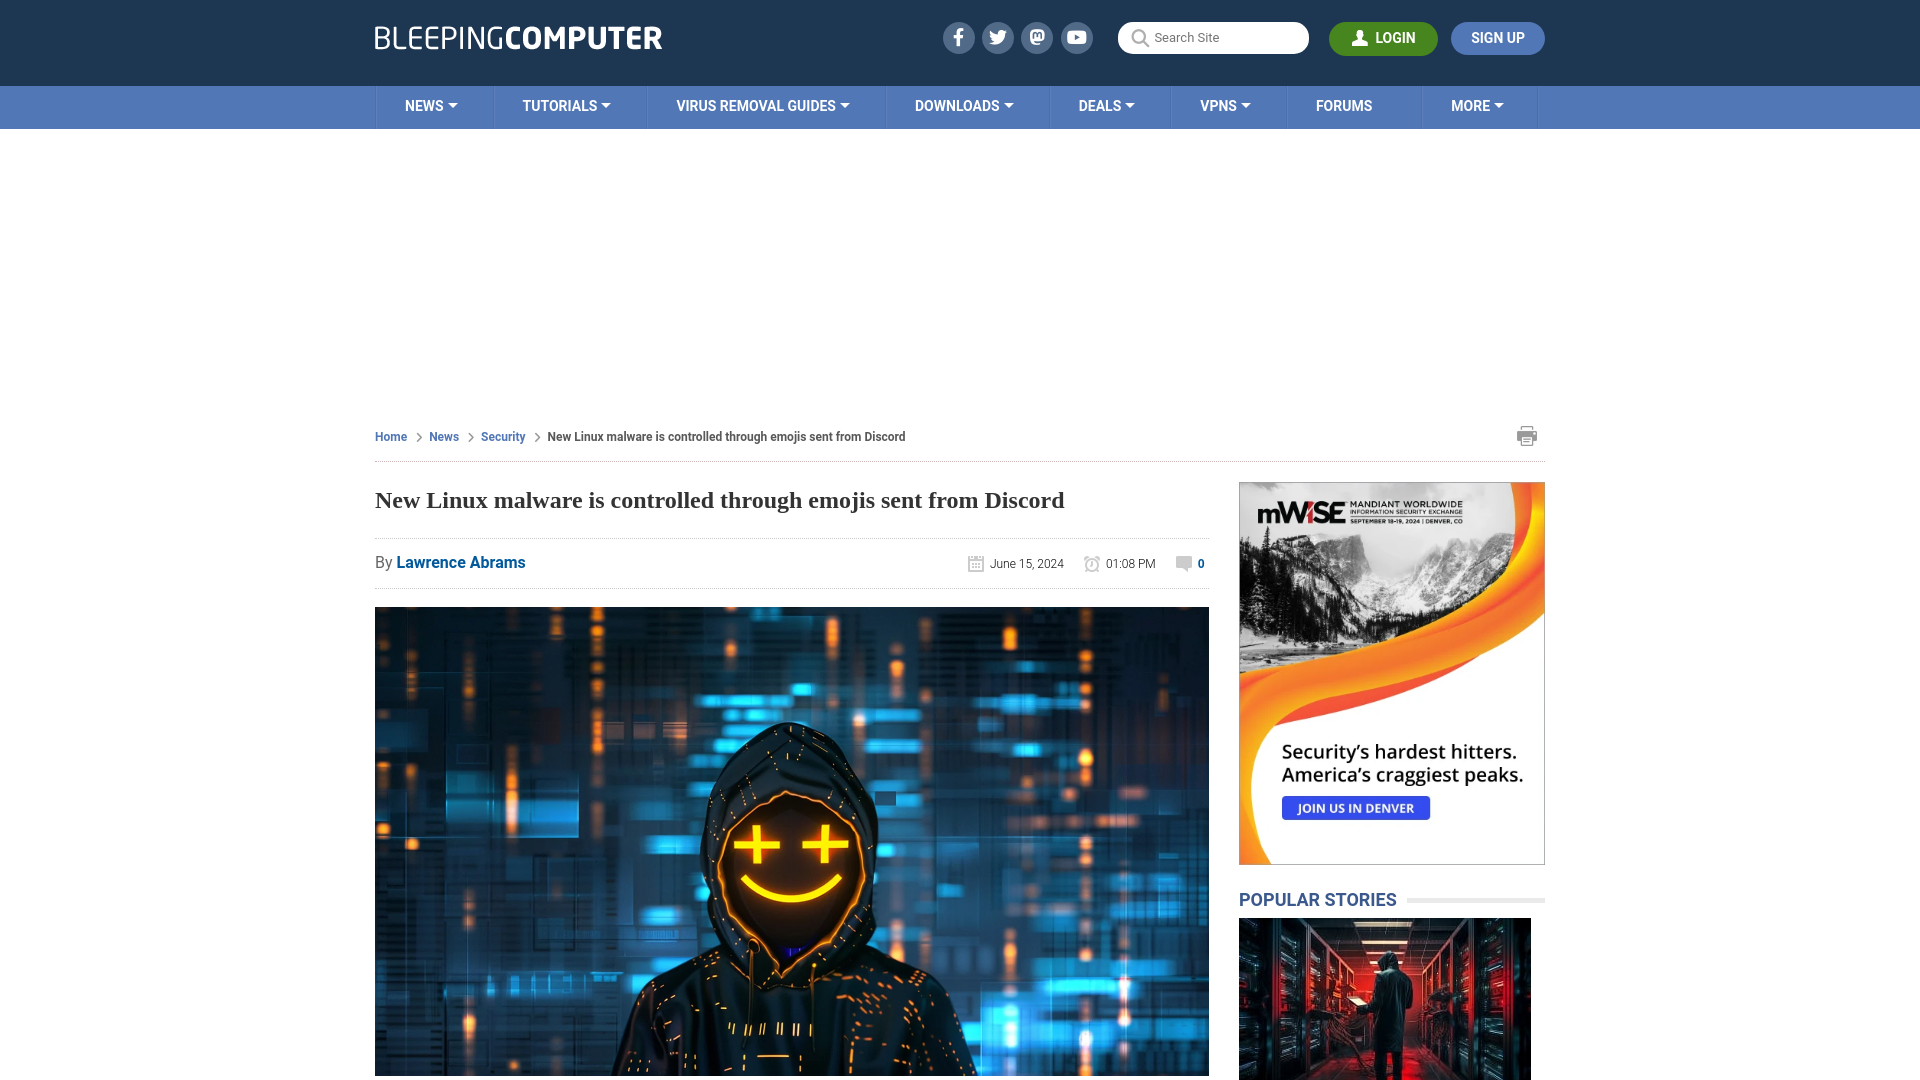Screen dimensions: 1920x1080
Task: Click the BleepingComputer YouTube icon
Action: (1076, 37)
